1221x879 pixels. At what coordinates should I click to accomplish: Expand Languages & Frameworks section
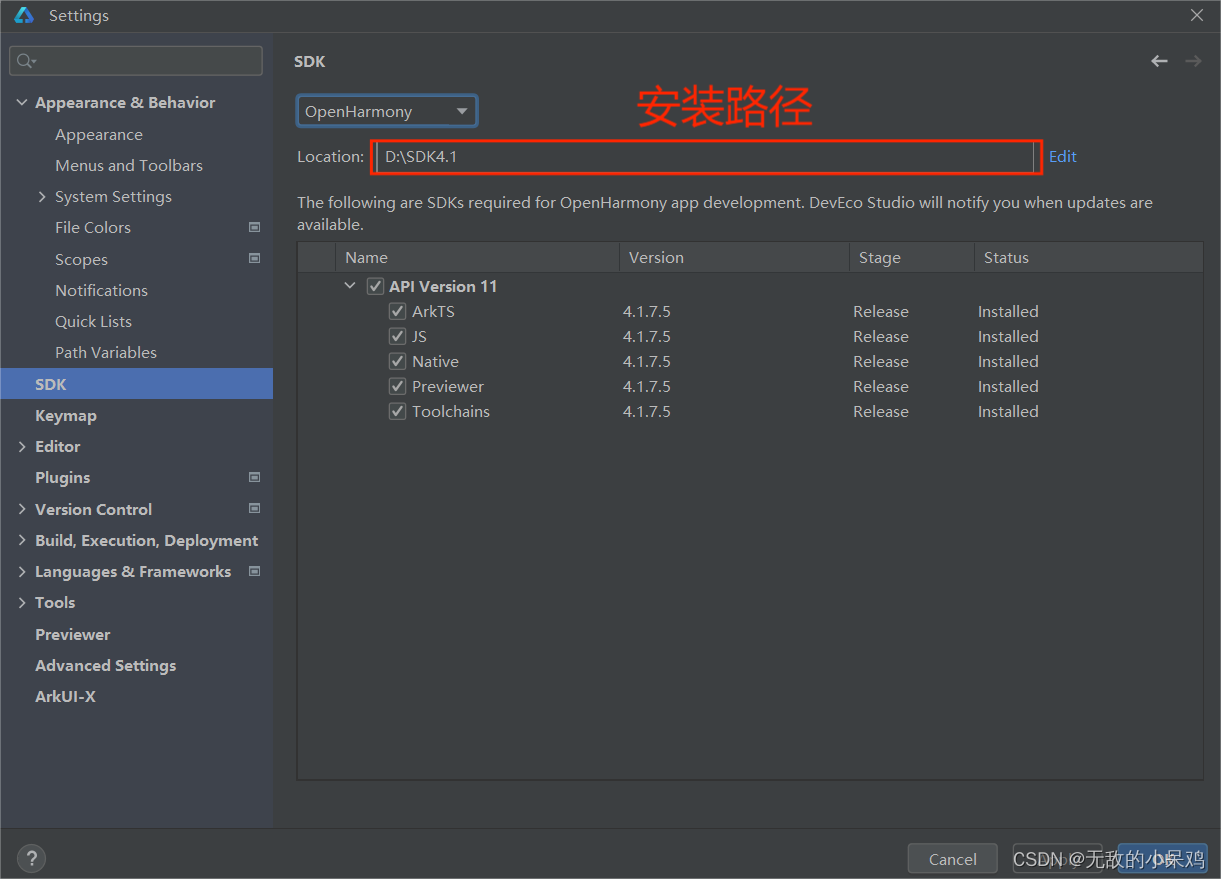pos(22,571)
